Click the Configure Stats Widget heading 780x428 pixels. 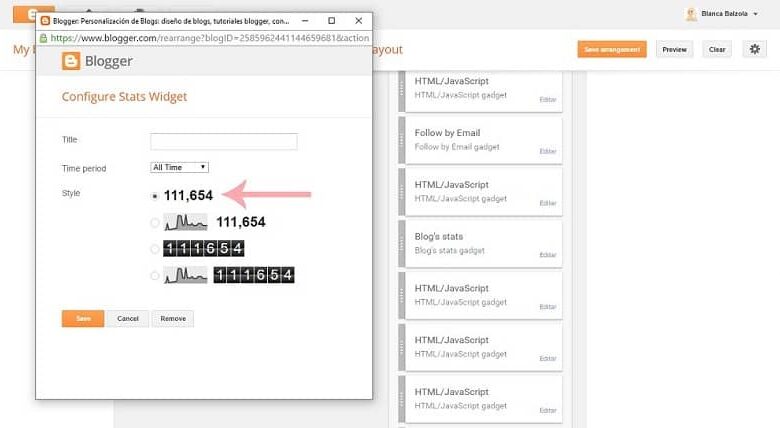click(x=124, y=97)
